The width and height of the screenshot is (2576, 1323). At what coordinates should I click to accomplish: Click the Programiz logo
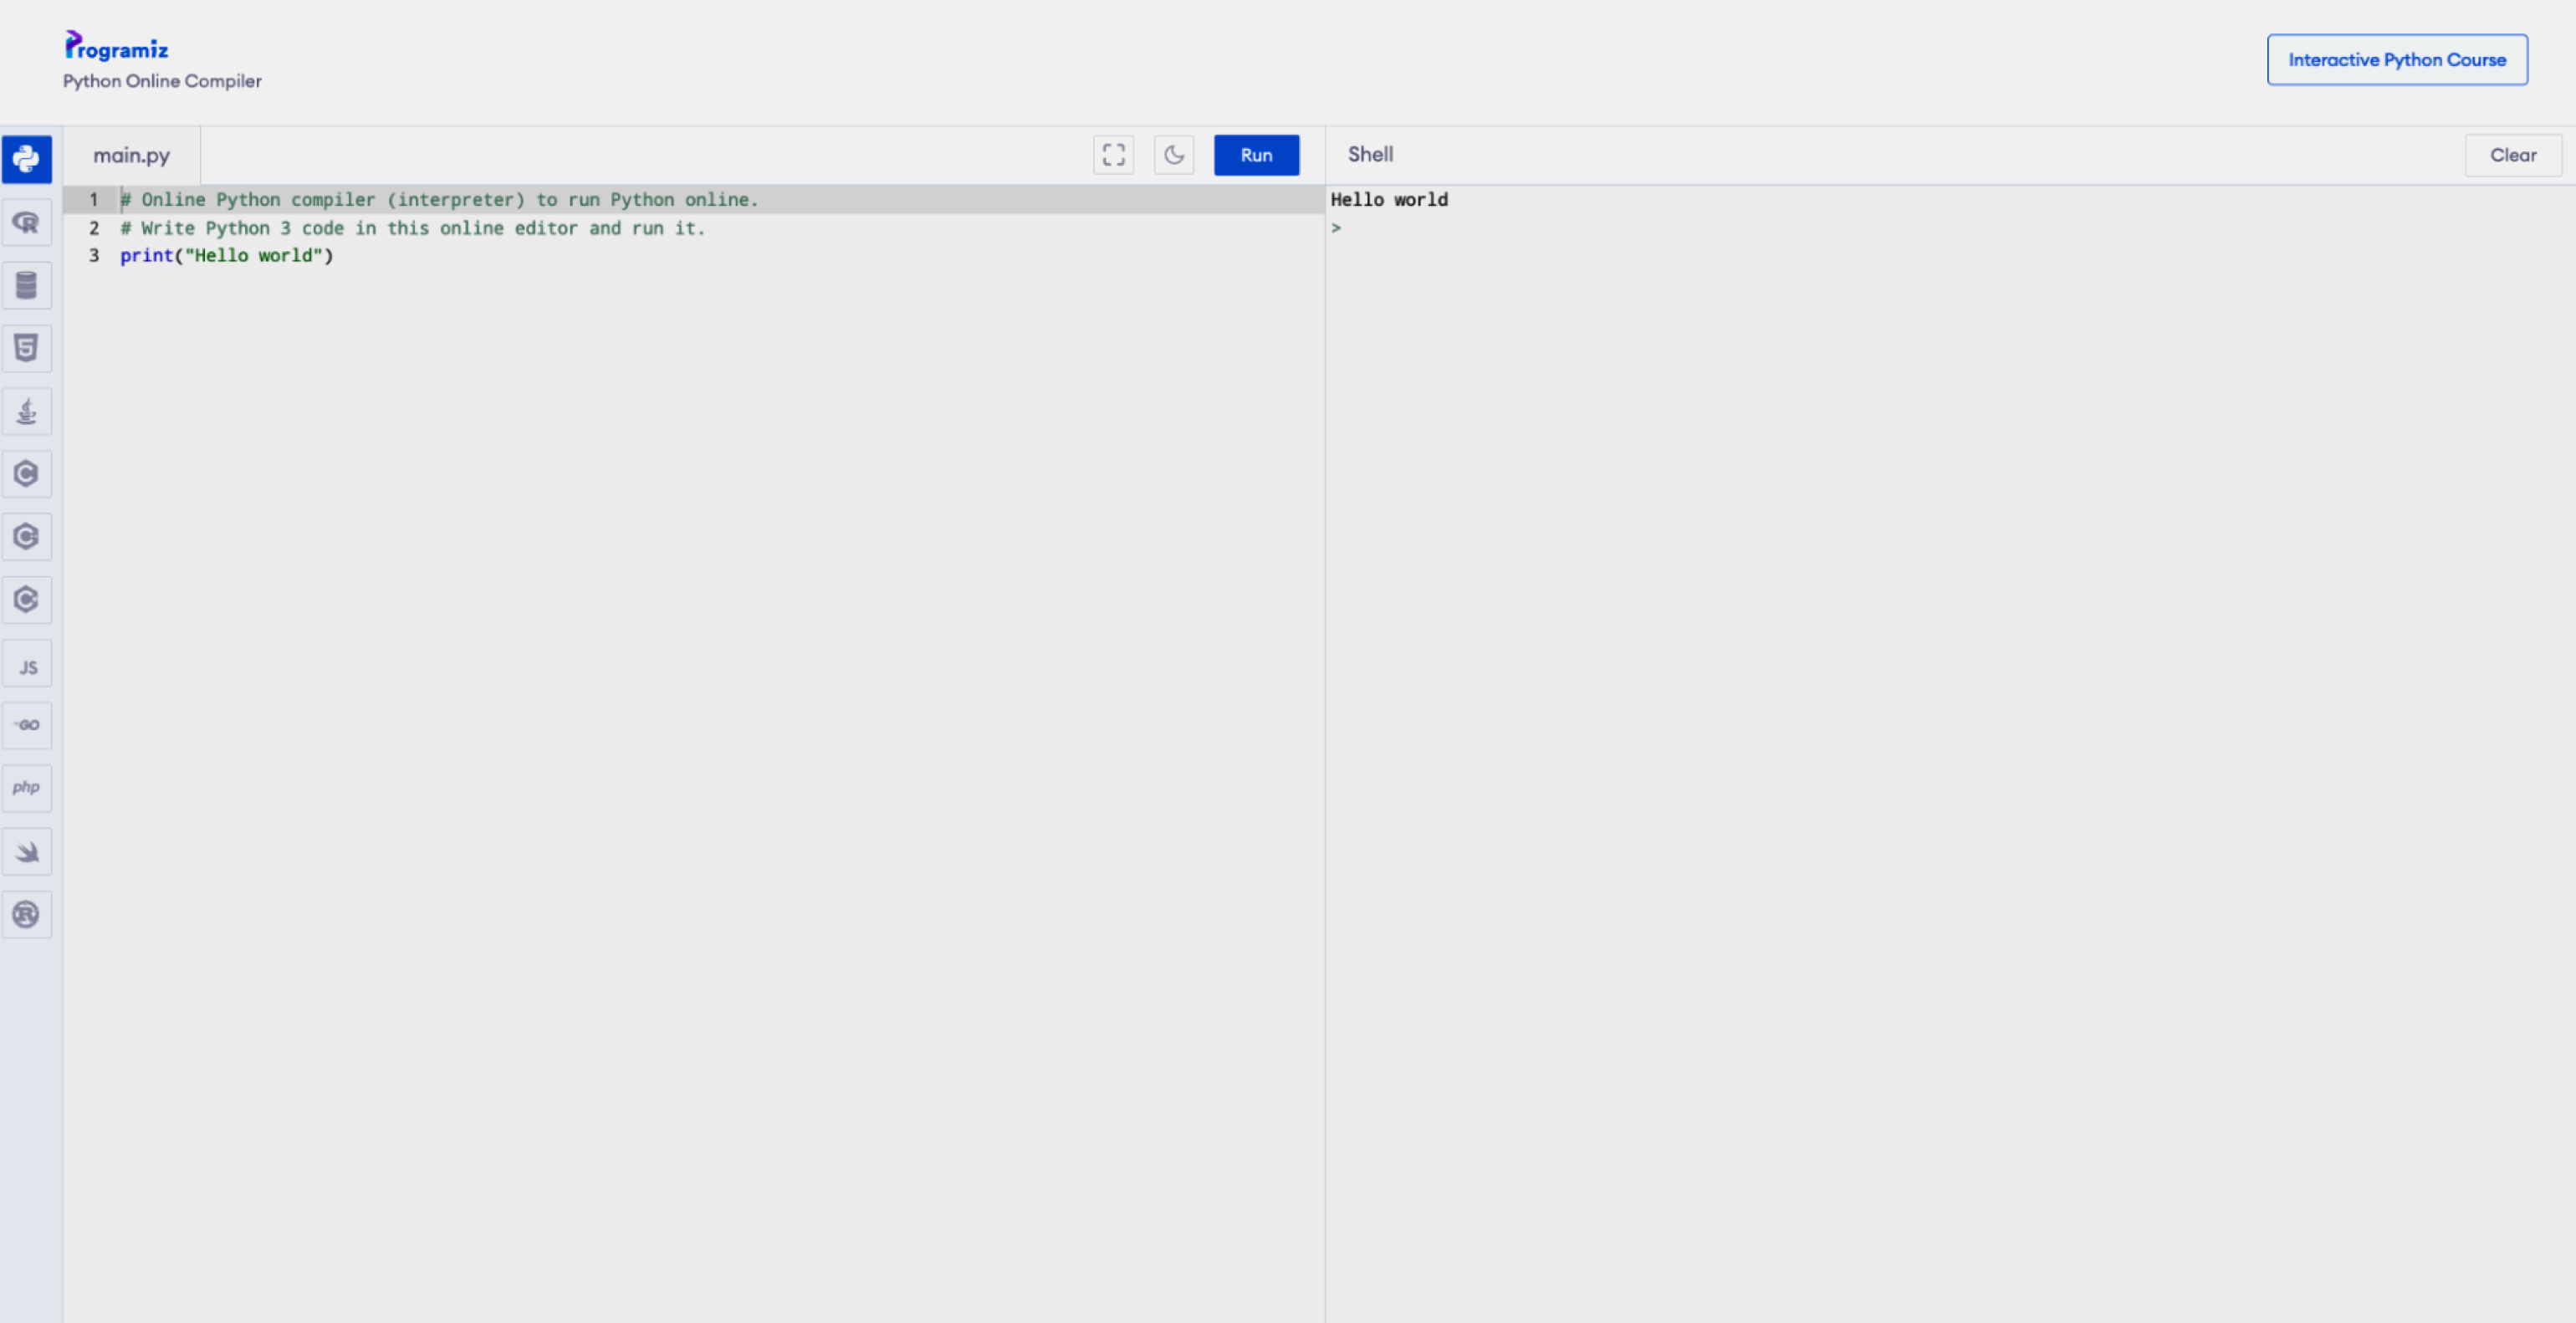point(116,45)
